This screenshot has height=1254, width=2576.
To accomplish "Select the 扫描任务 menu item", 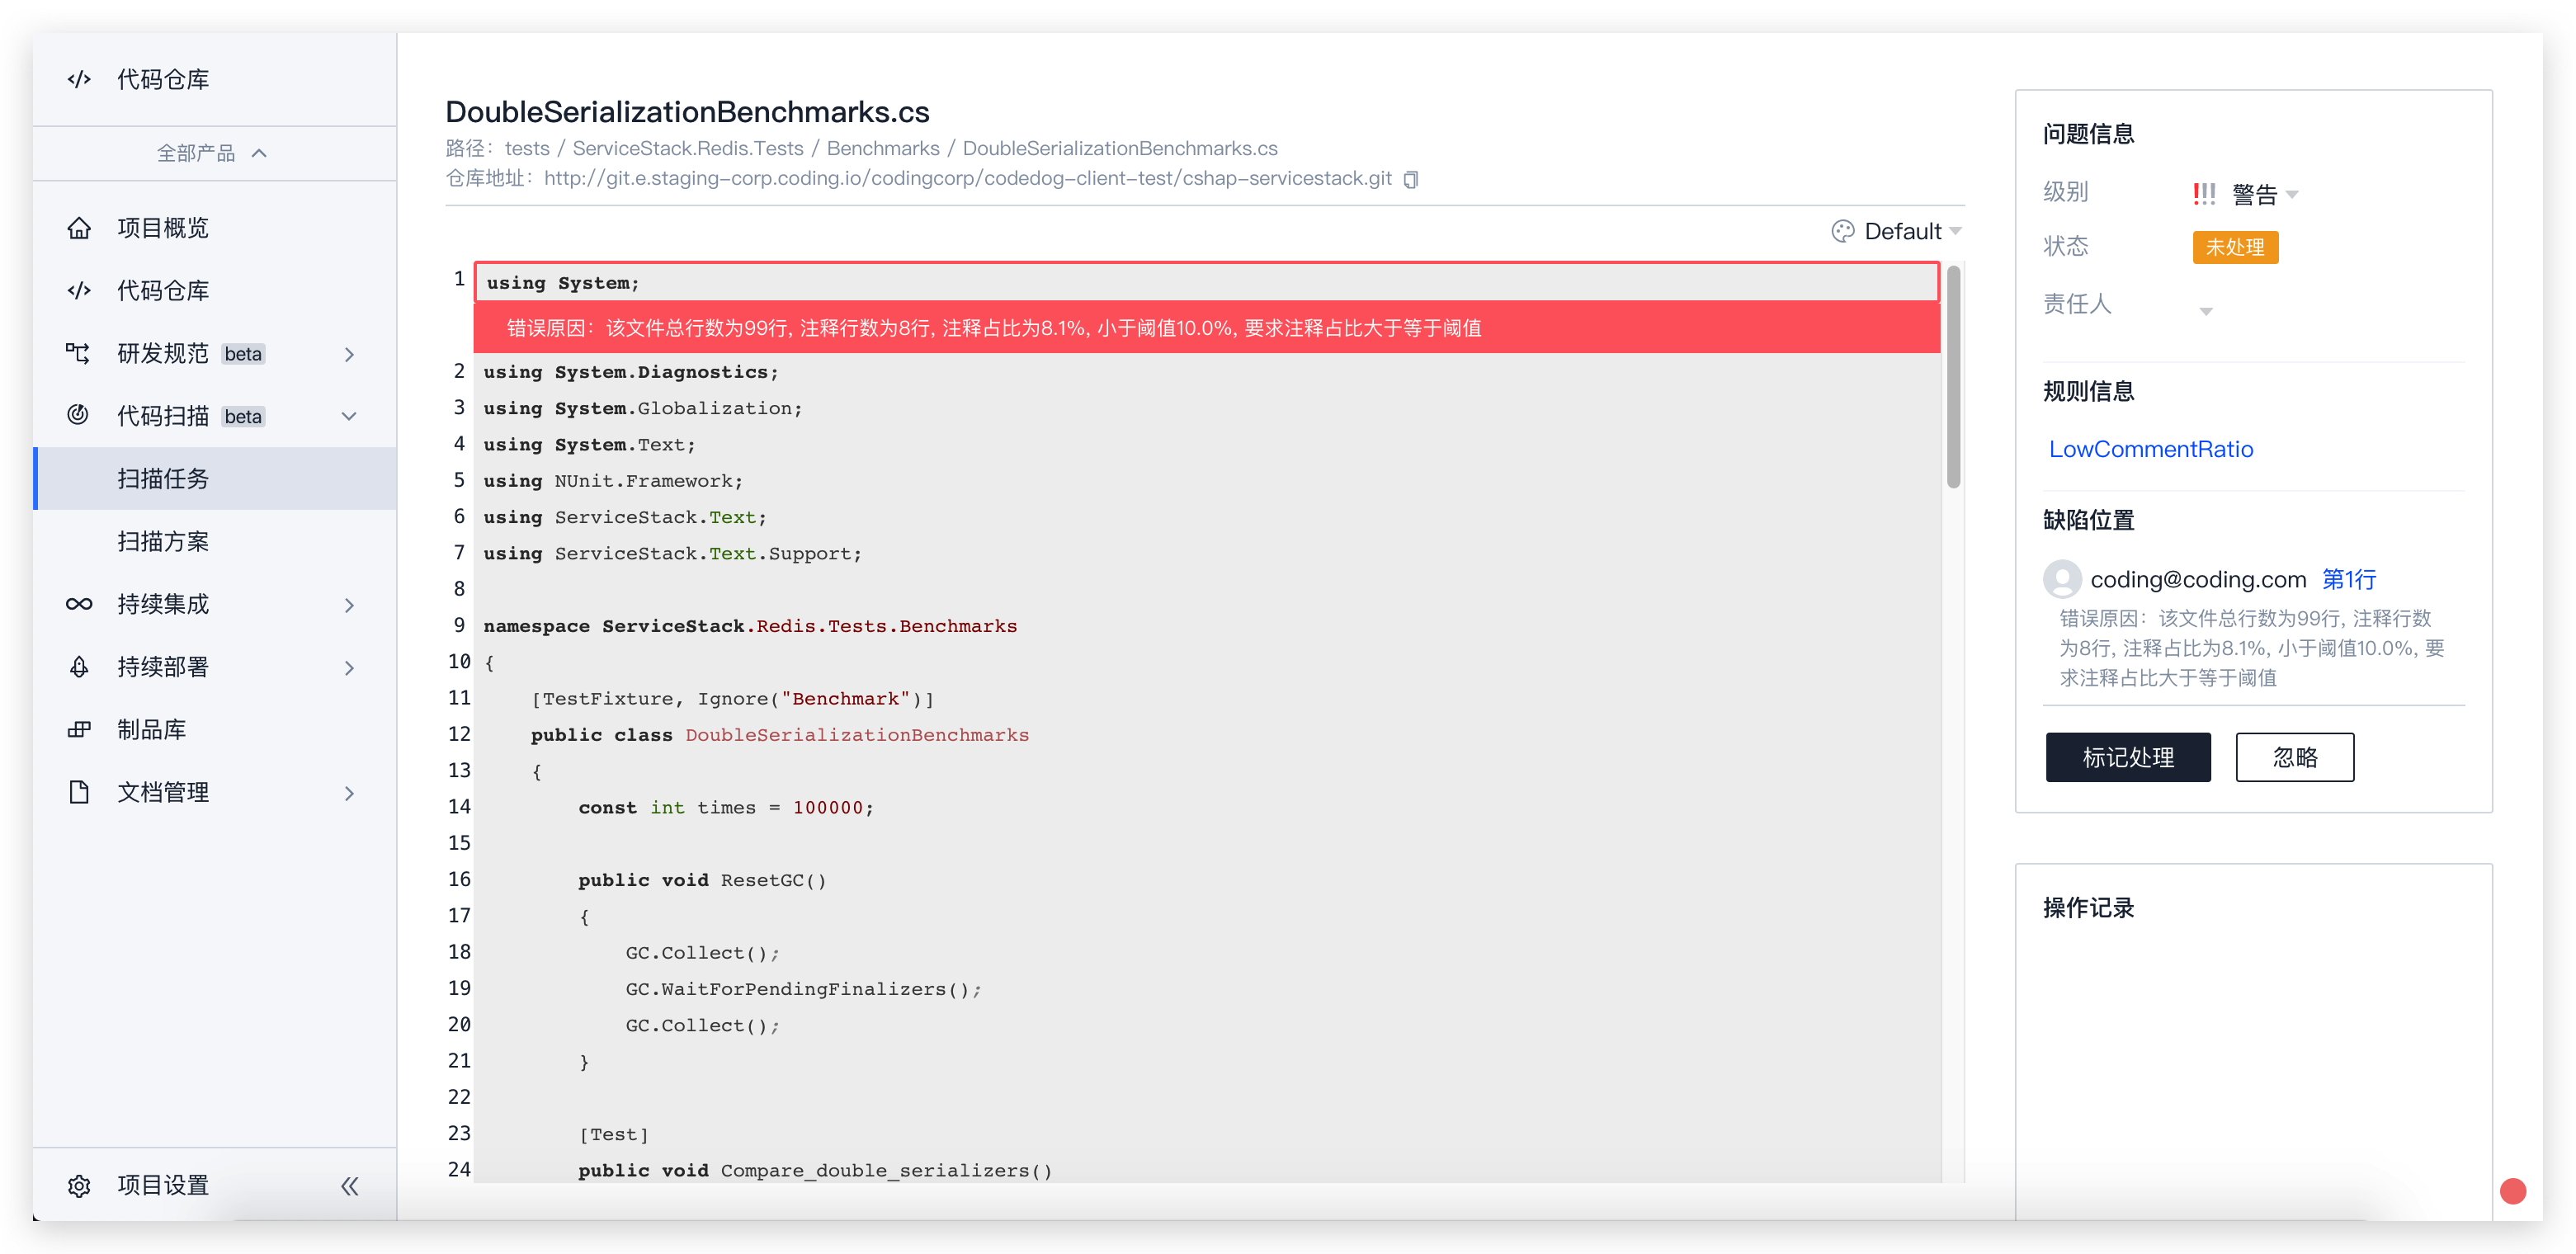I will point(163,478).
